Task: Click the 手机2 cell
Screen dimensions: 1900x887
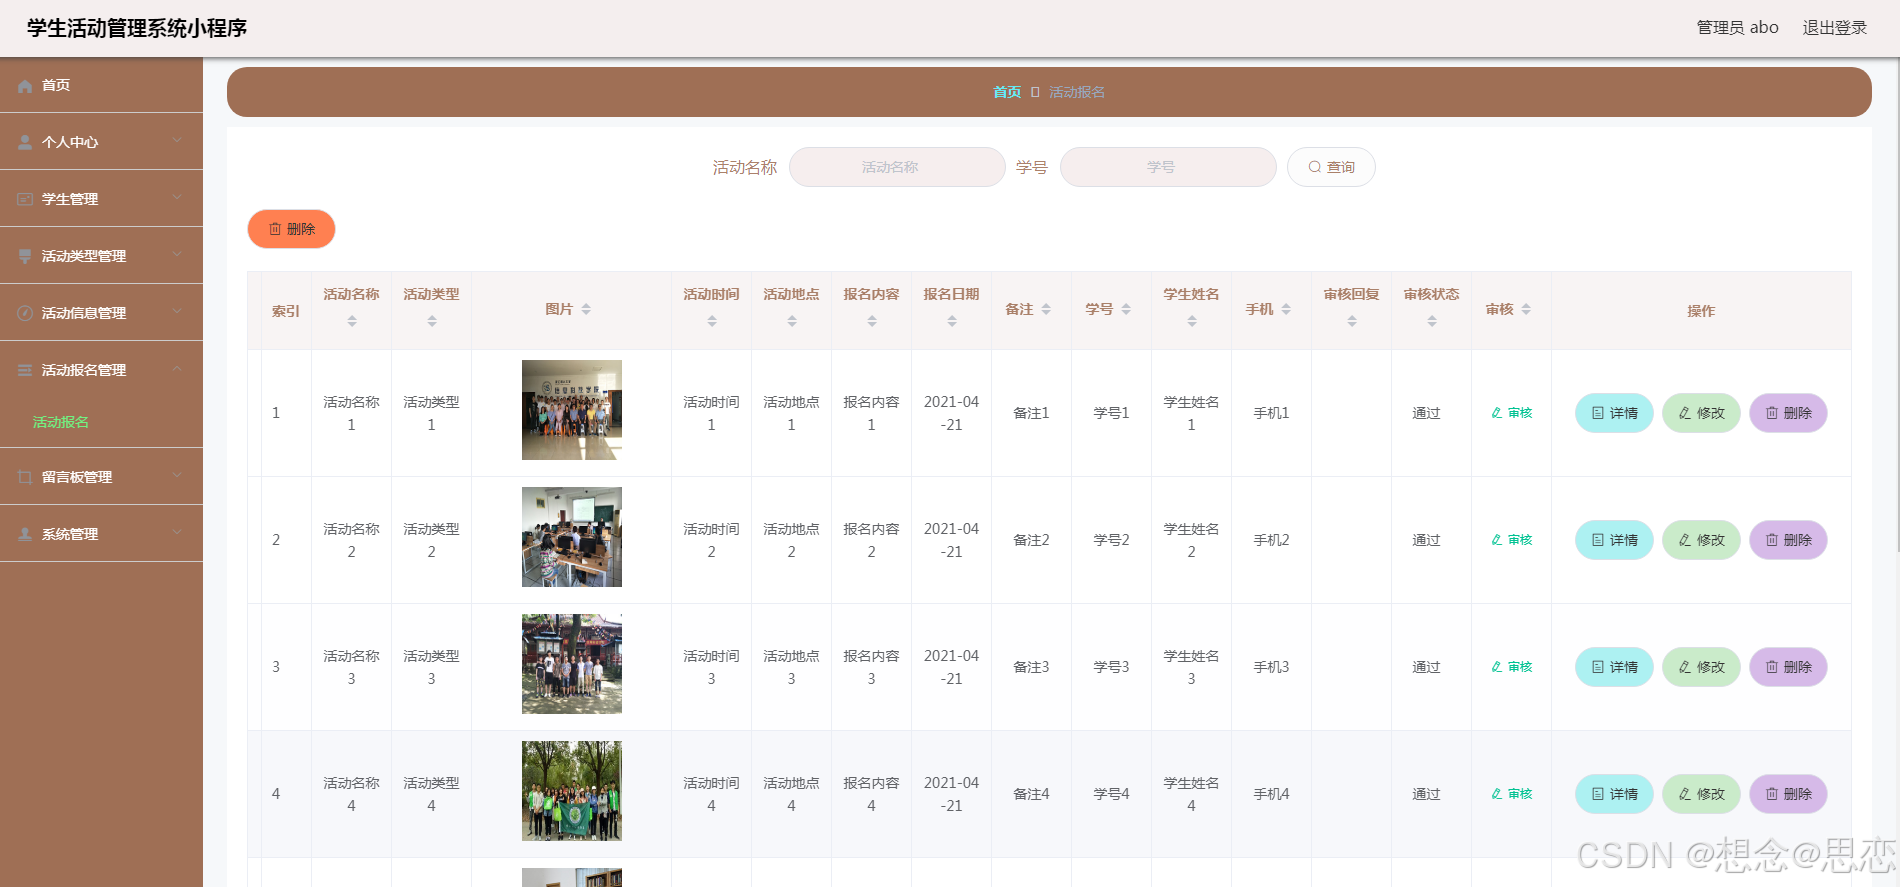Action: (x=1271, y=540)
